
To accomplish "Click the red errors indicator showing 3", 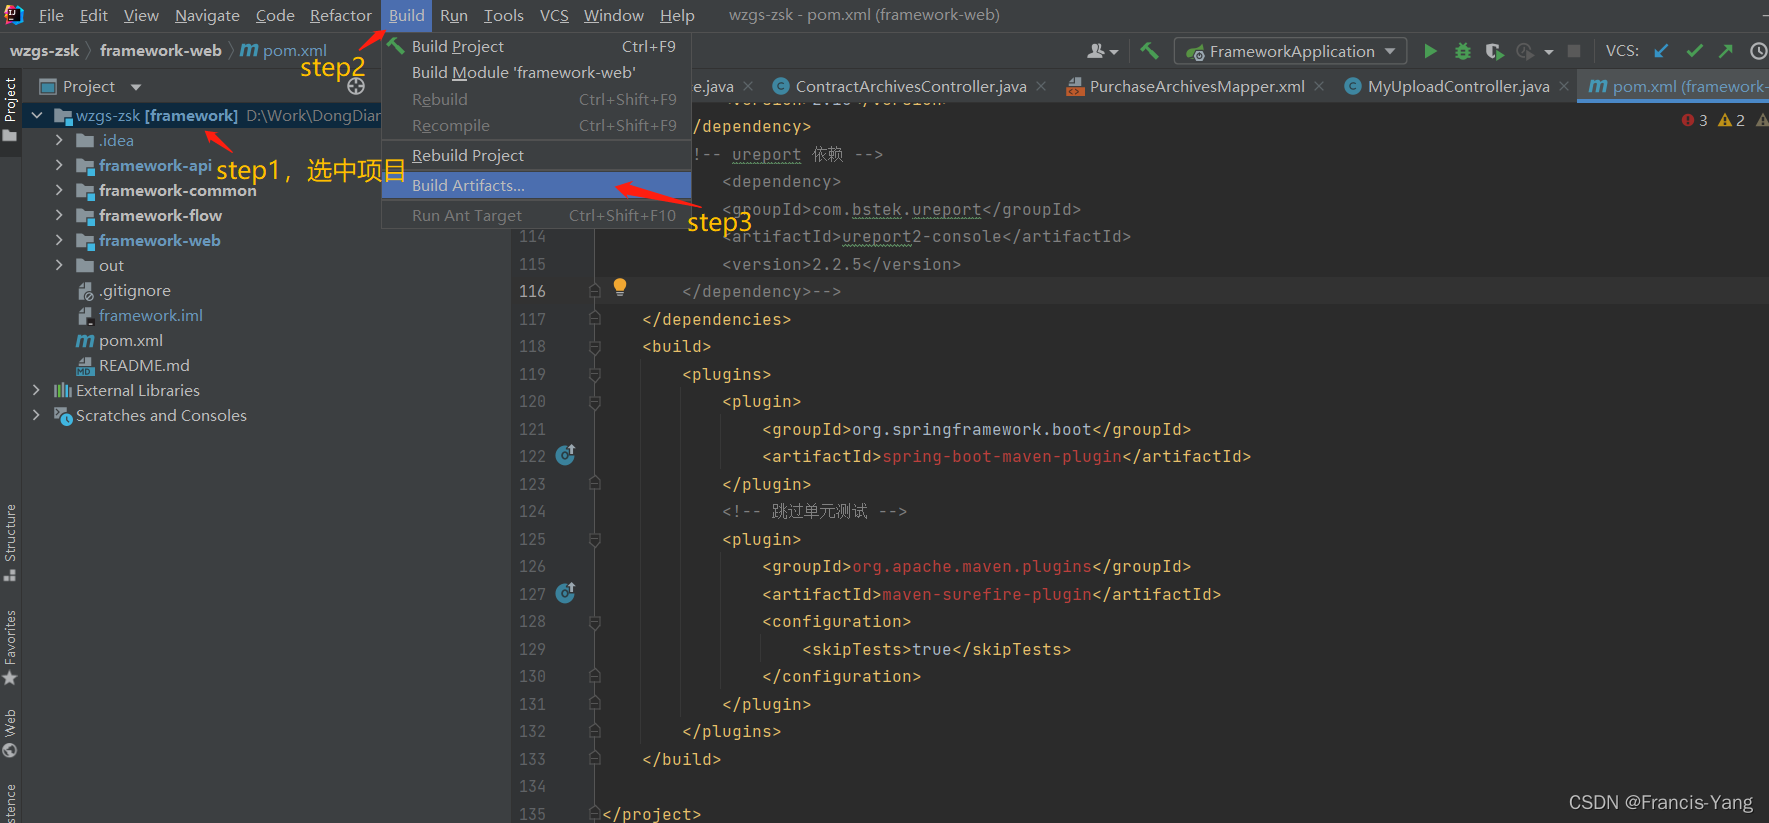I will [x=1695, y=120].
